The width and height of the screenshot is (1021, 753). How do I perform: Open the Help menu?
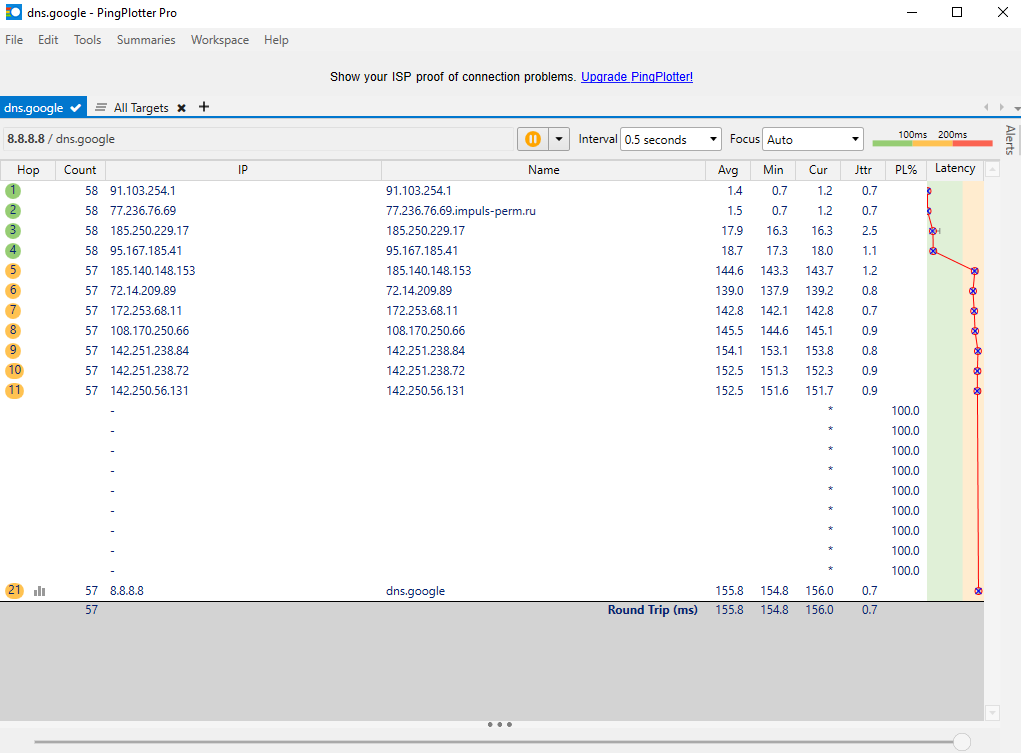point(276,40)
